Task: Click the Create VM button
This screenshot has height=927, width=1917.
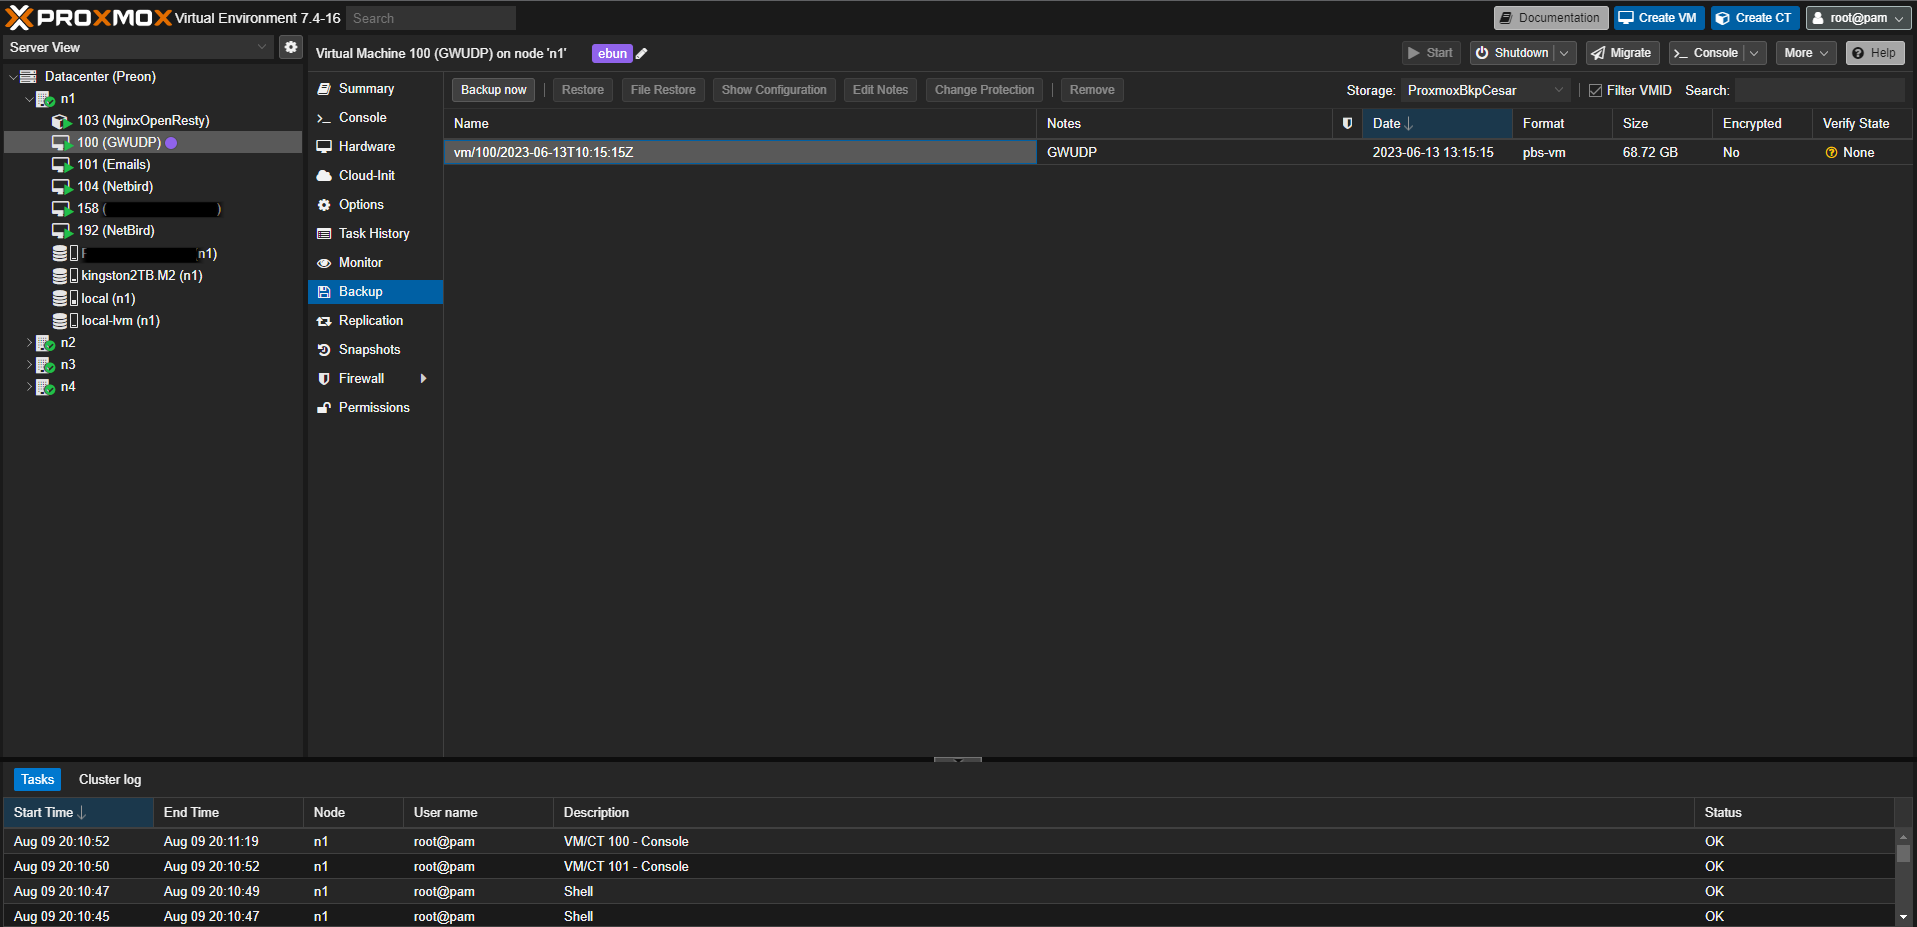Action: pos(1658,18)
